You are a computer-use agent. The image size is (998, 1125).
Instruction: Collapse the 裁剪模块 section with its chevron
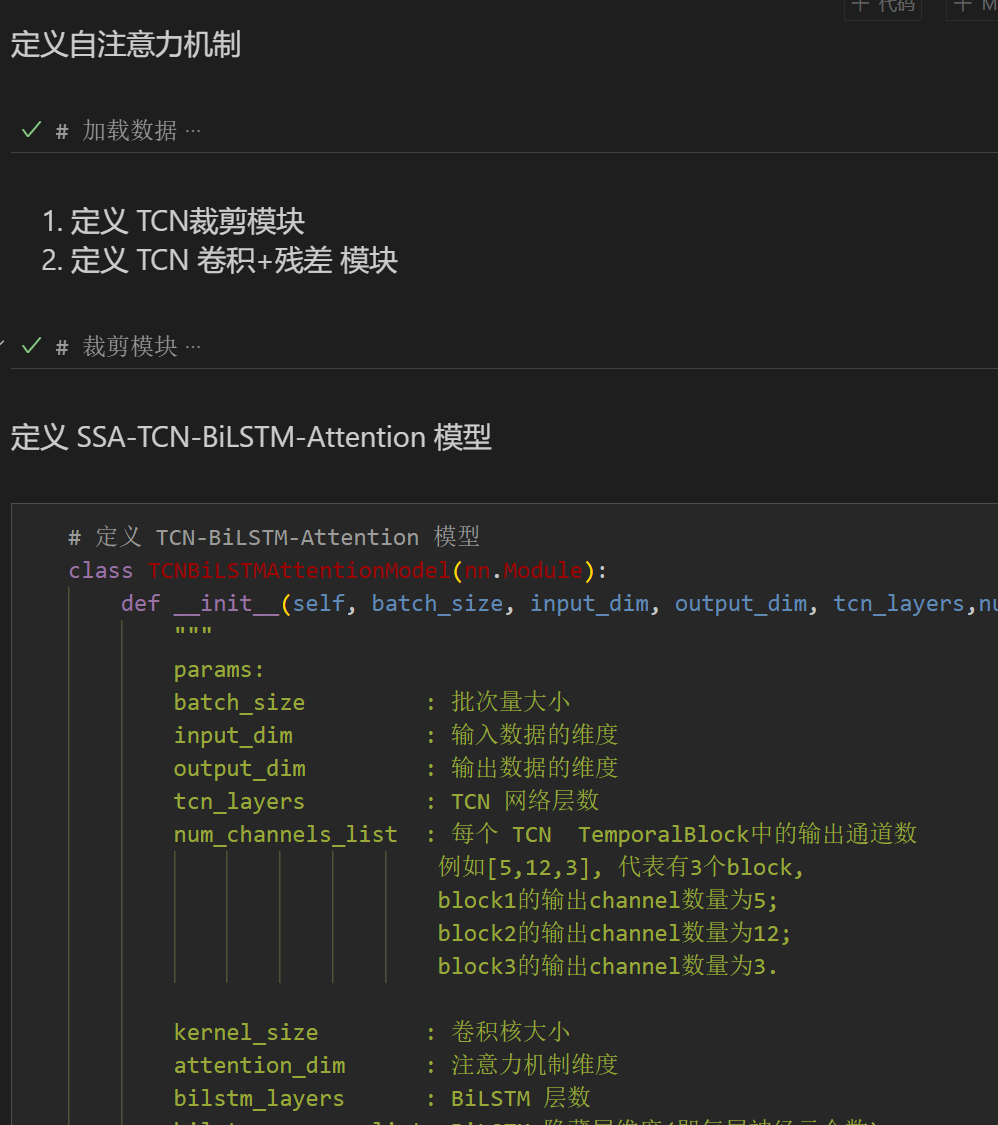3,340
